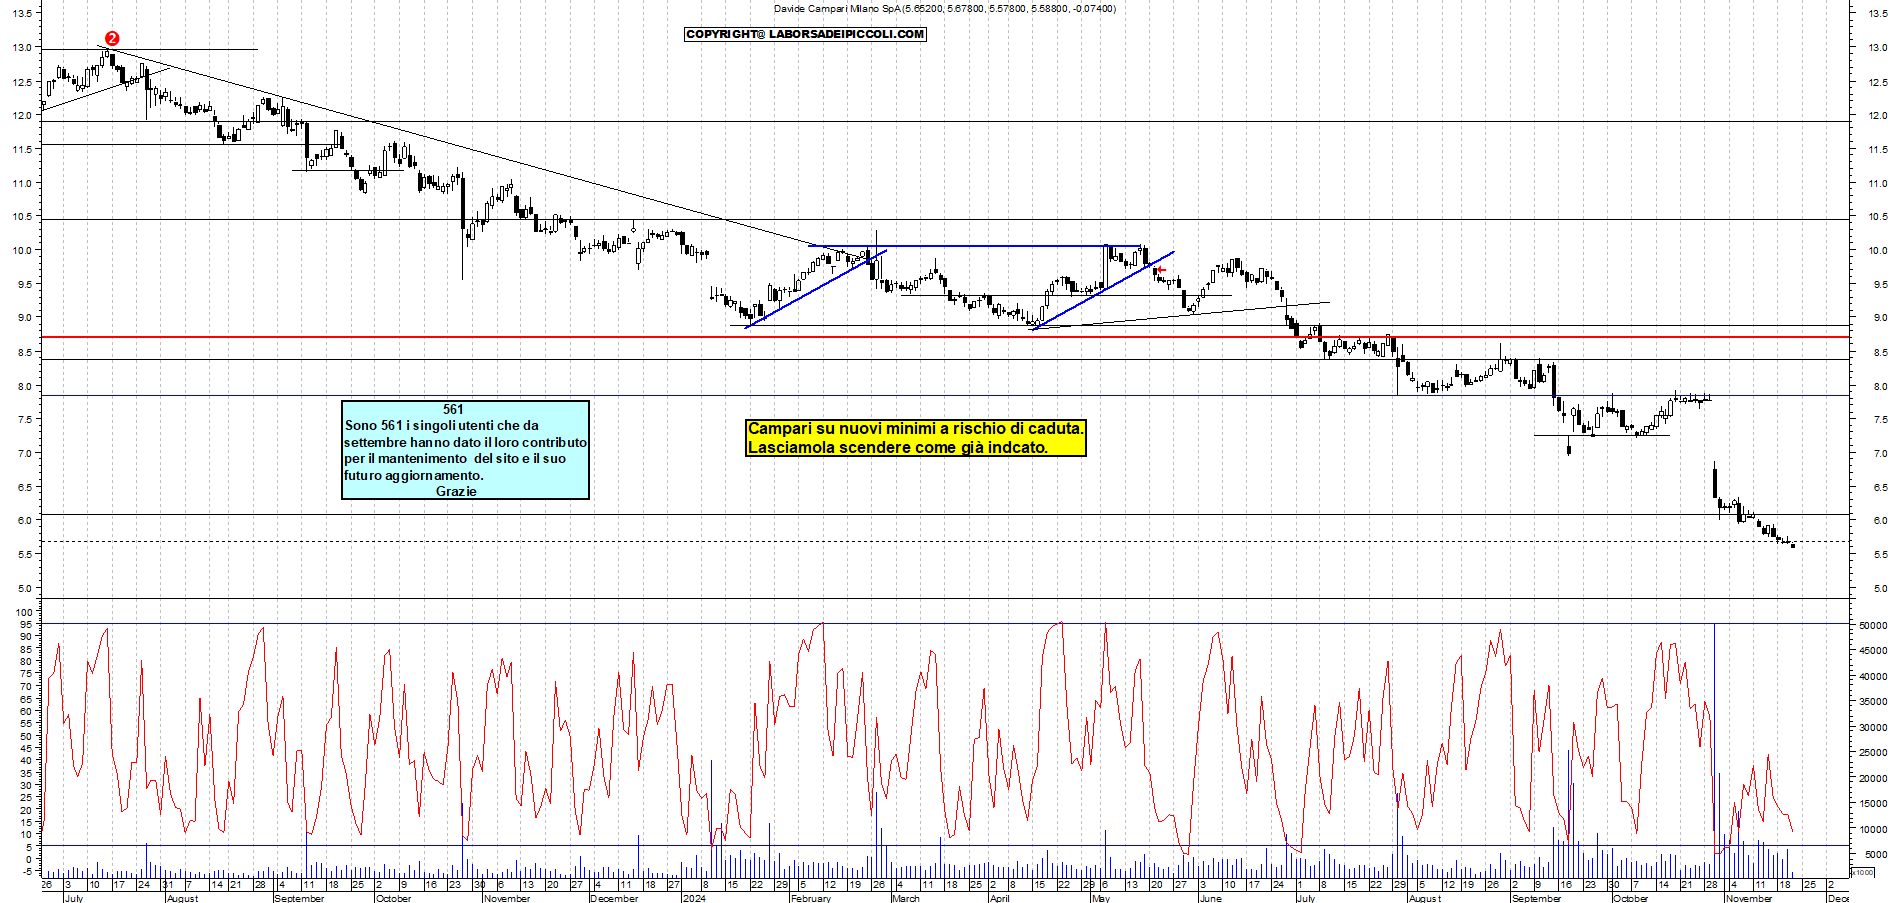Click the 95 oscillator scale value
The width and height of the screenshot is (1890, 903).
click(27, 625)
